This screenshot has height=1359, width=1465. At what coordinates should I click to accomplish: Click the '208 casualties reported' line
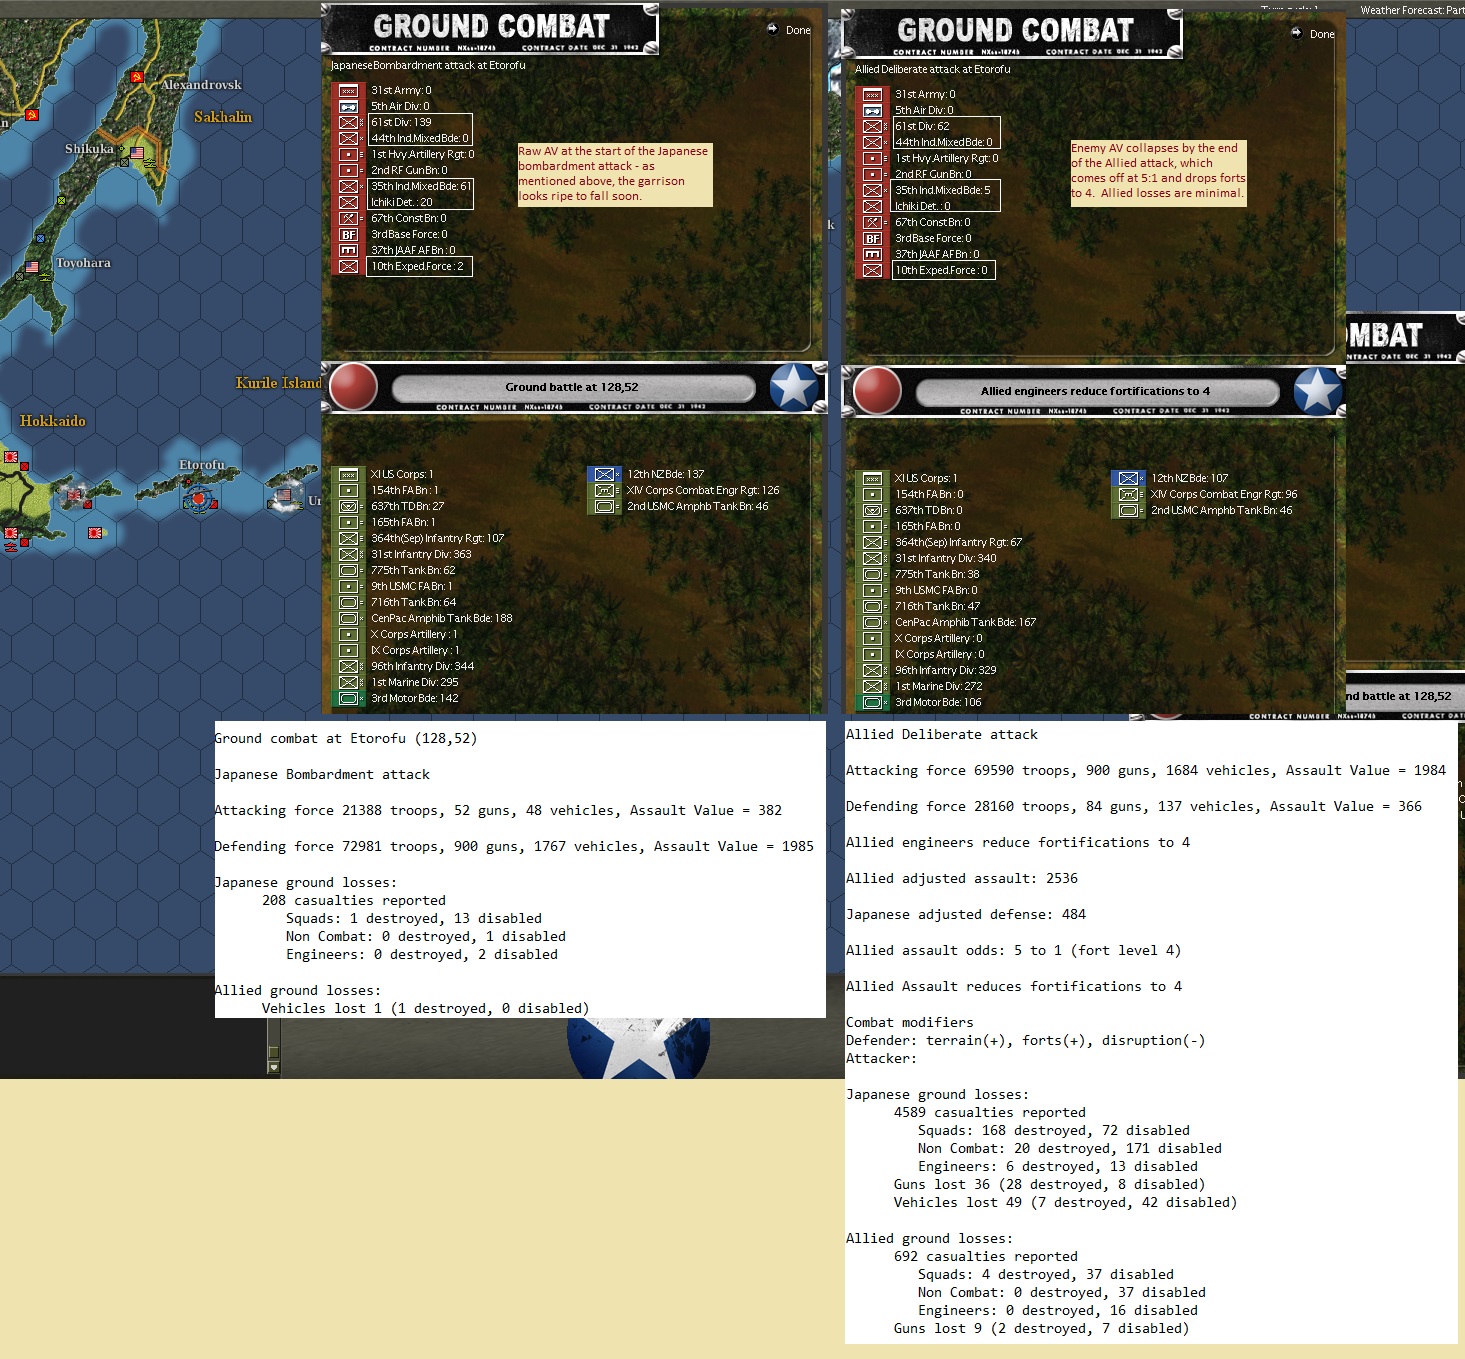click(354, 901)
